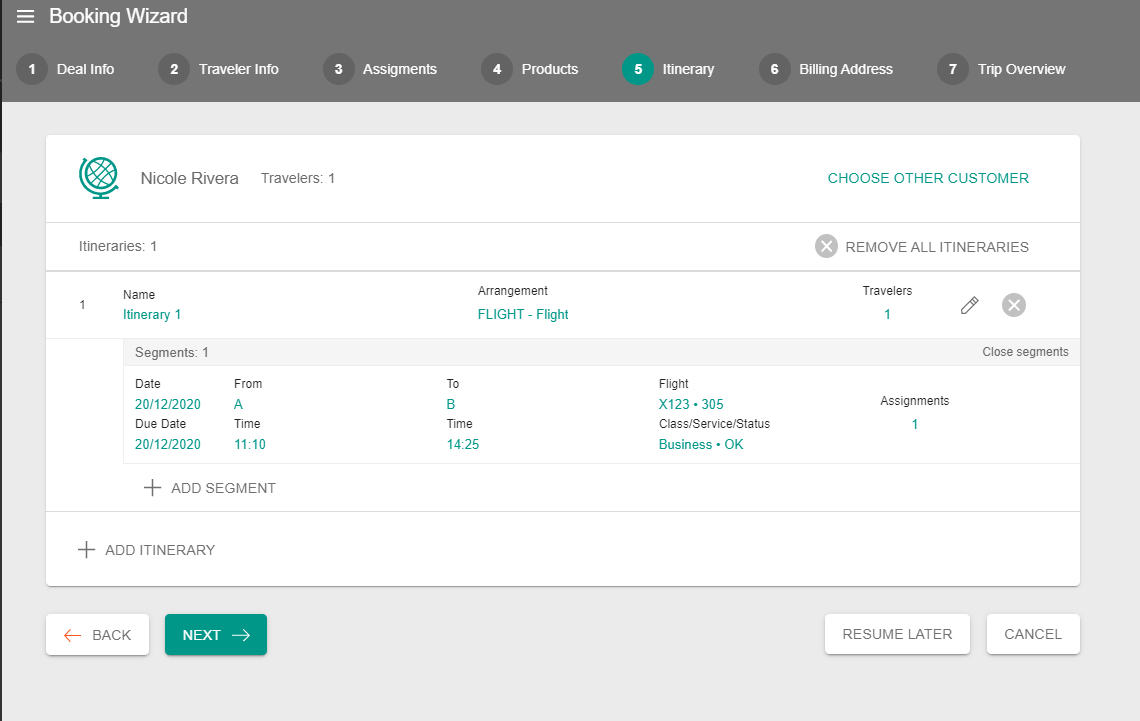Viewport: 1140px width, 721px height.
Task: Click the Add Itinerary label
Action: click(160, 550)
